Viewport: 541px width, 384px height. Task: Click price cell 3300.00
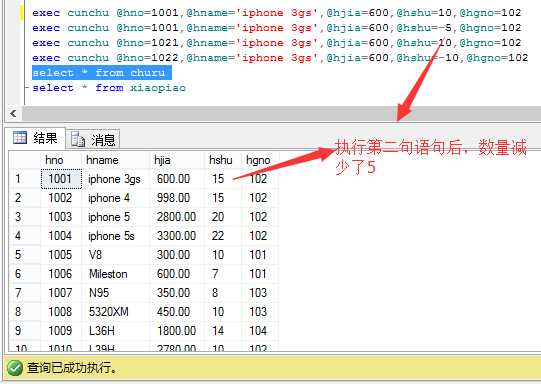176,236
